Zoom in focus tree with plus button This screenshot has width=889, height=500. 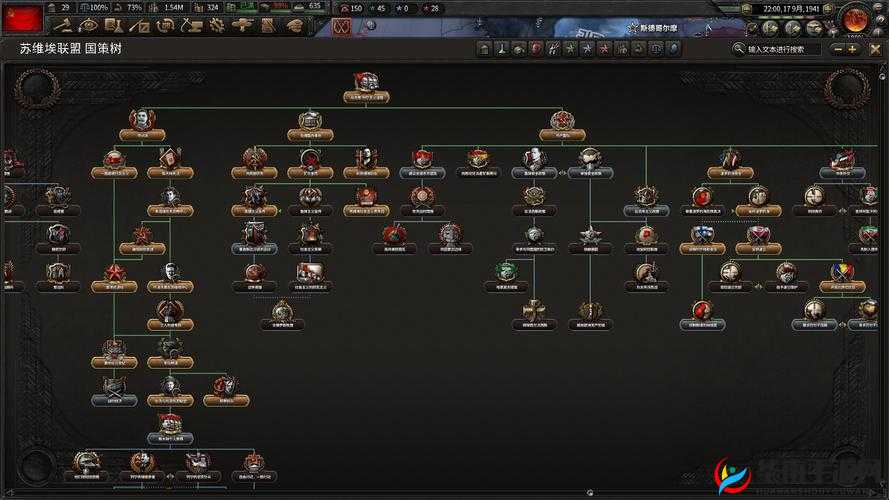851,48
